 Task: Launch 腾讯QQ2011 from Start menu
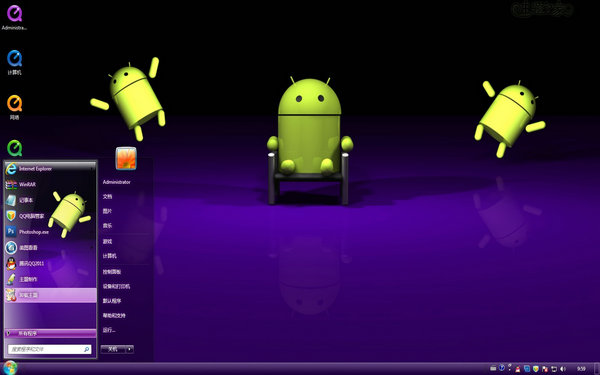coord(50,263)
